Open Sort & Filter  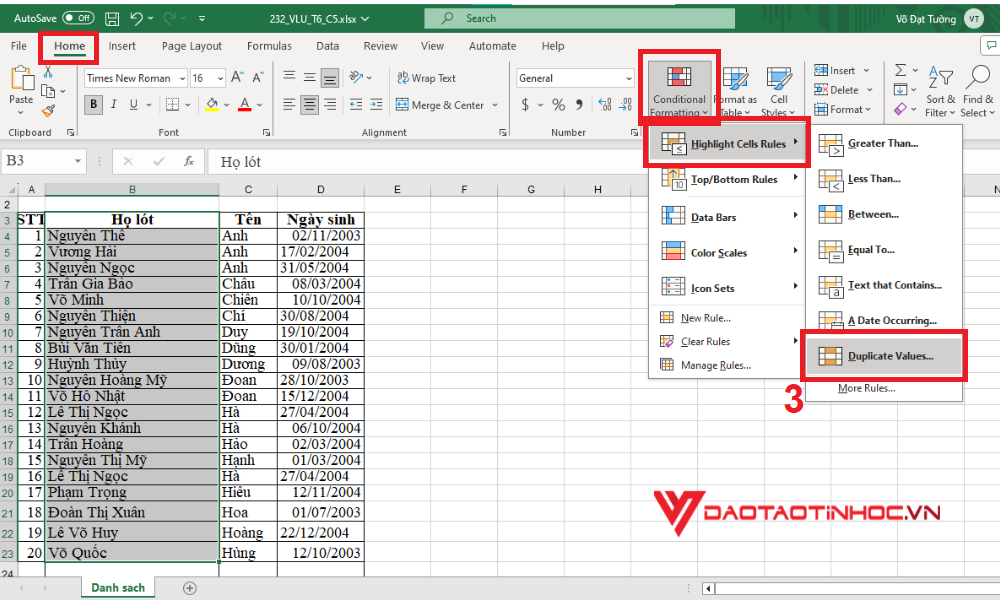point(941,89)
